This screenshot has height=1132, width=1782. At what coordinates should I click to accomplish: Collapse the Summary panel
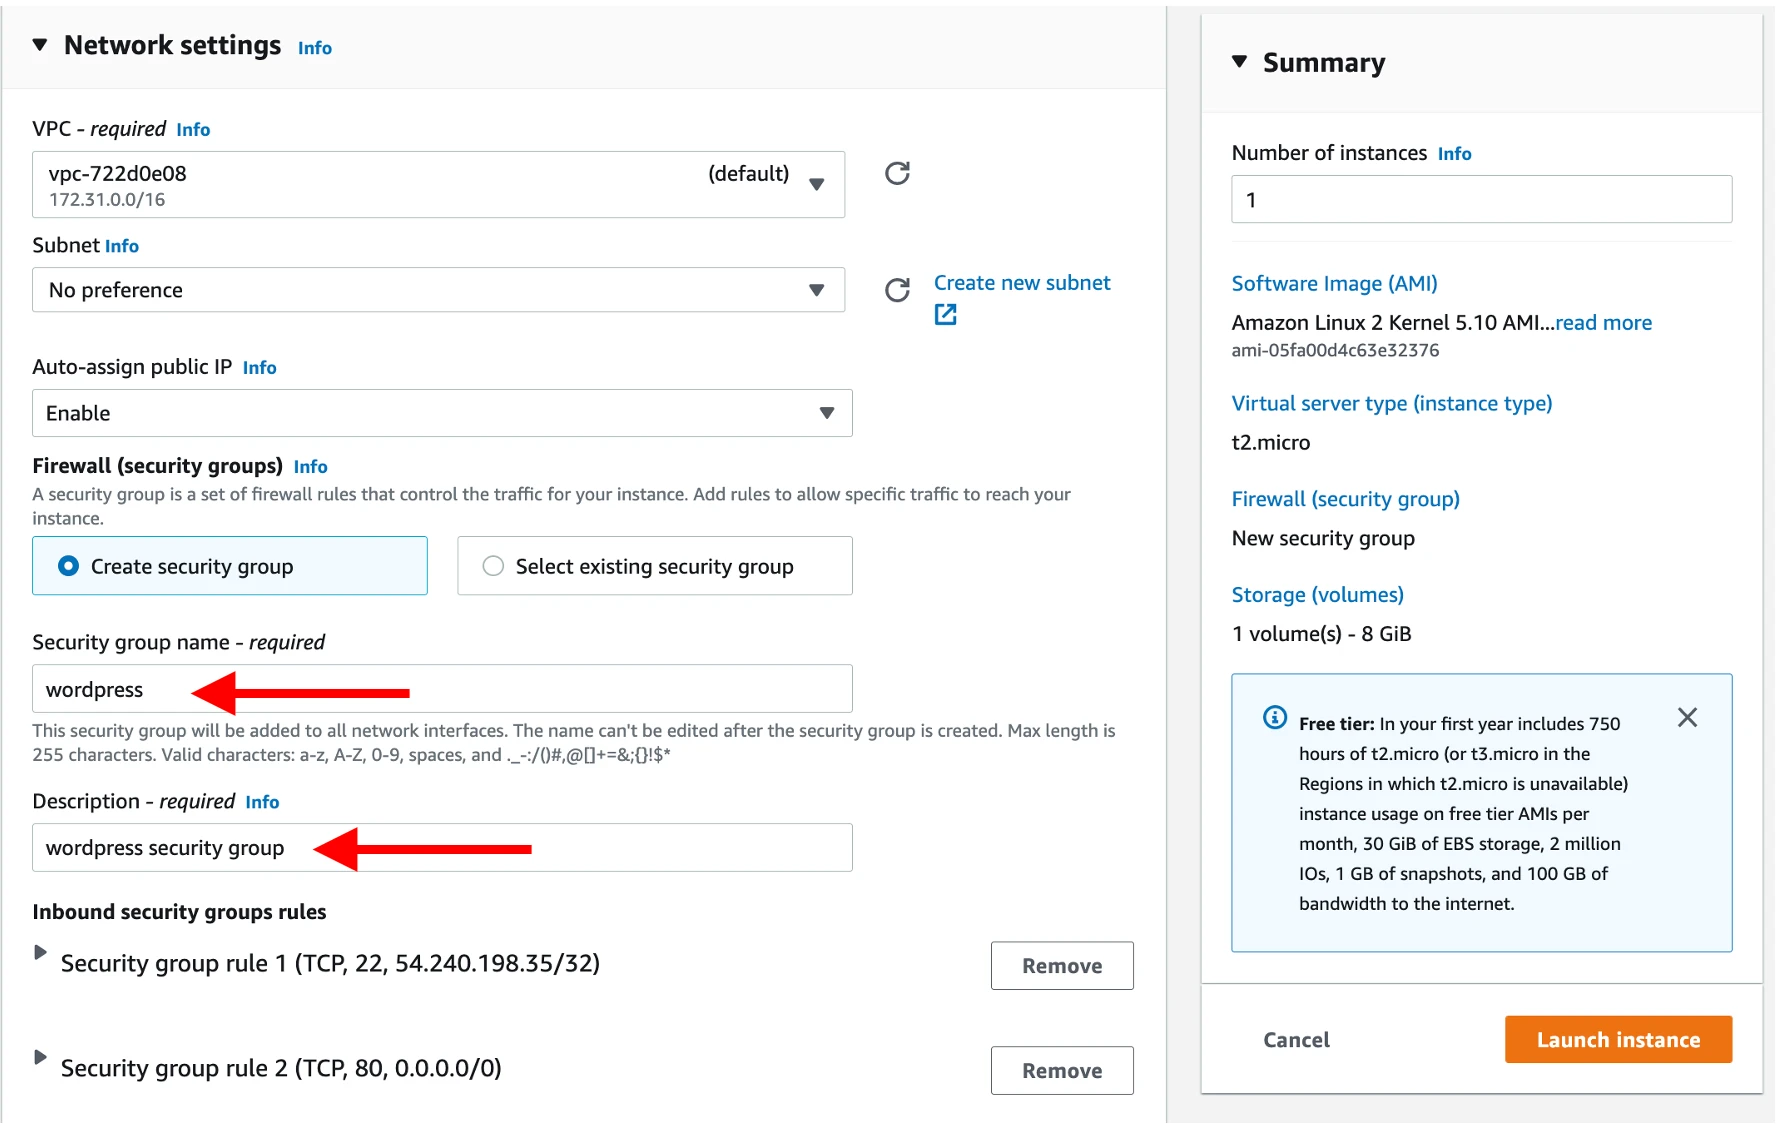pyautogui.click(x=1240, y=62)
